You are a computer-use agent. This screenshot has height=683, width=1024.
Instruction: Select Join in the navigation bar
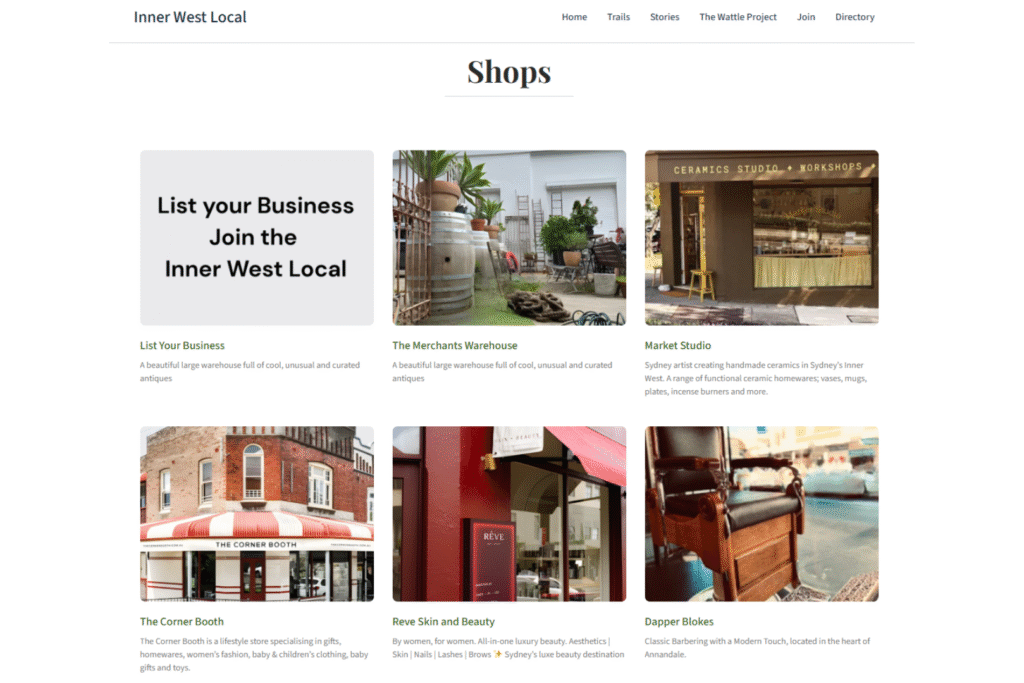(x=806, y=17)
